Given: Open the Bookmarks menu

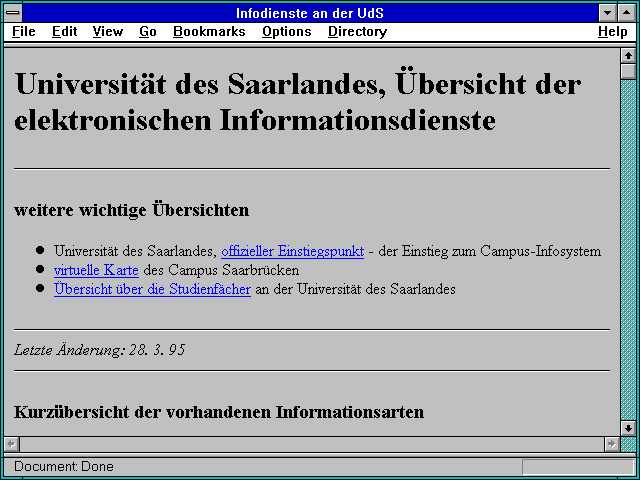Looking at the screenshot, I should pos(209,32).
